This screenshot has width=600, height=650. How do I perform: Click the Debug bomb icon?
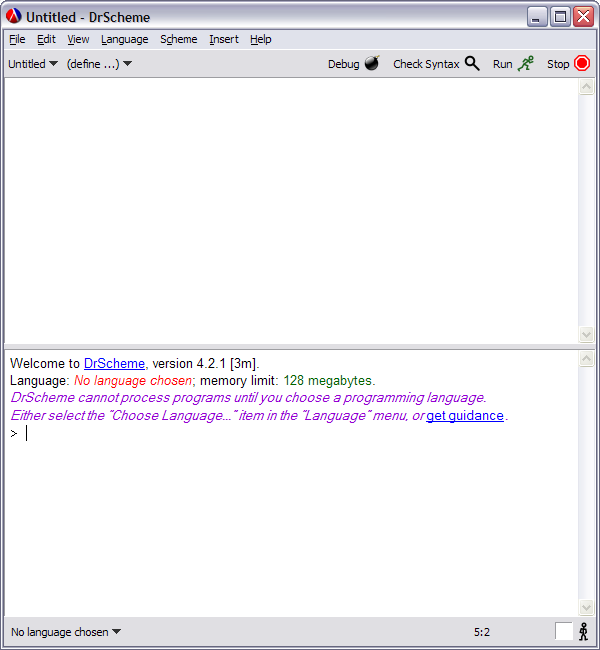(x=372, y=63)
